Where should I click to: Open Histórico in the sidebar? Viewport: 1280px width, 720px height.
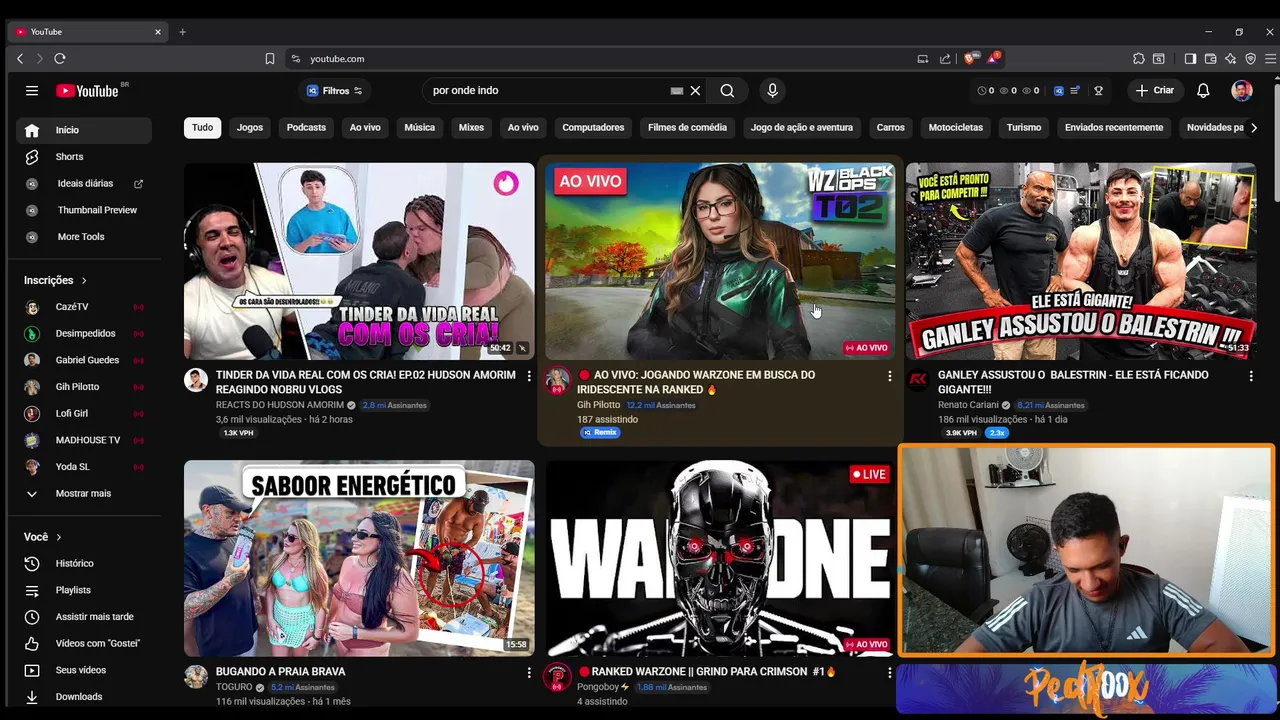[84, 564]
